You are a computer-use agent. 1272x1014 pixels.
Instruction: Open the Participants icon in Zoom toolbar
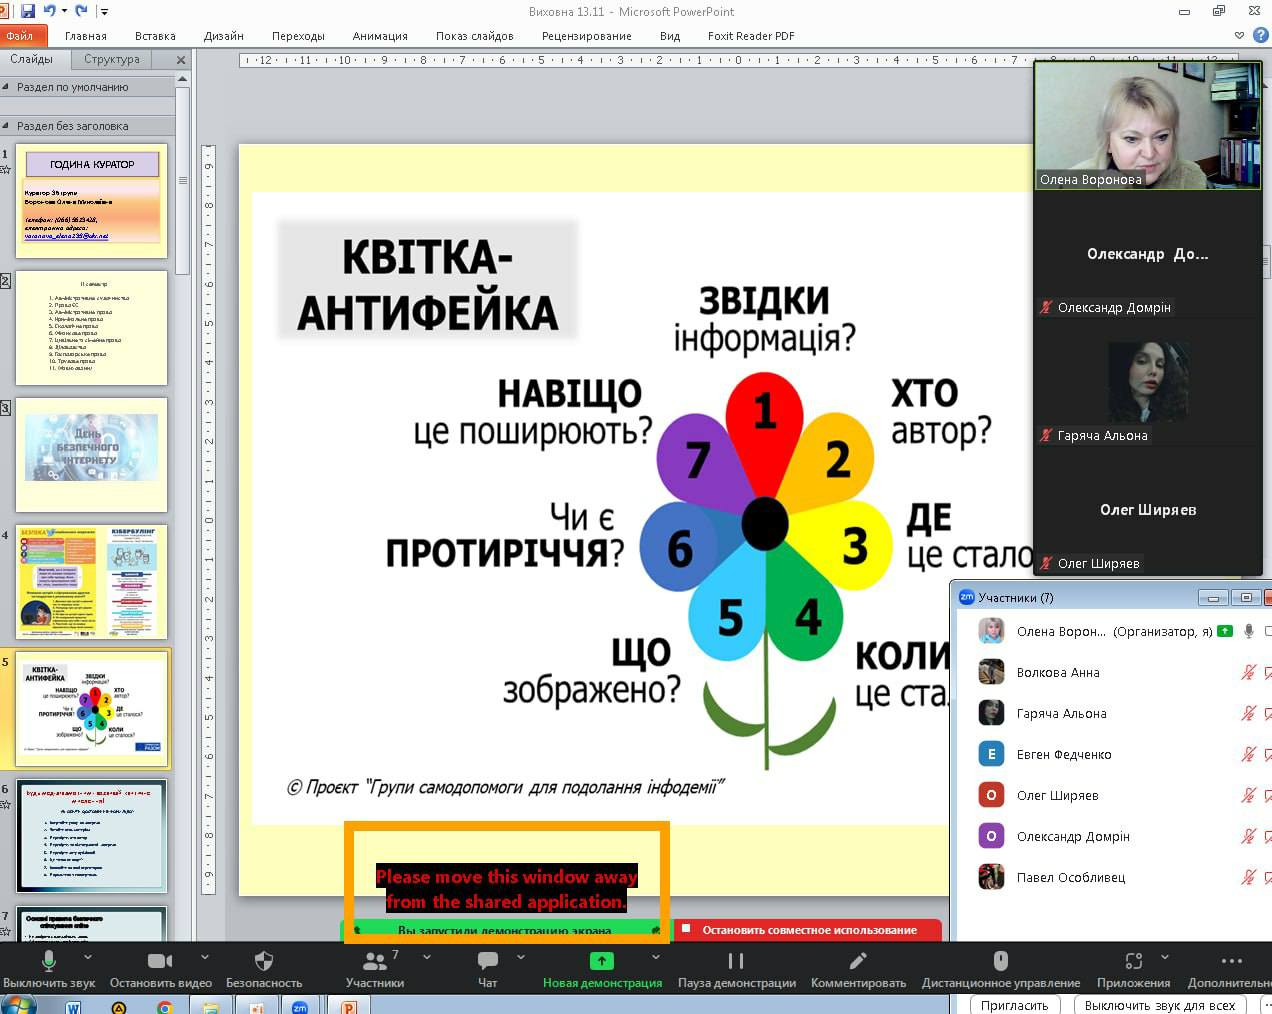click(x=374, y=961)
